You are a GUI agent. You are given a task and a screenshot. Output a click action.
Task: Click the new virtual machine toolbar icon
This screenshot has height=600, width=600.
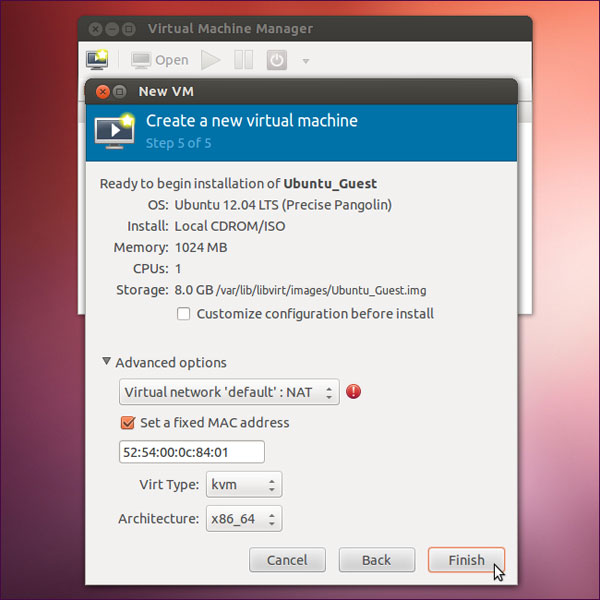[x=97, y=60]
